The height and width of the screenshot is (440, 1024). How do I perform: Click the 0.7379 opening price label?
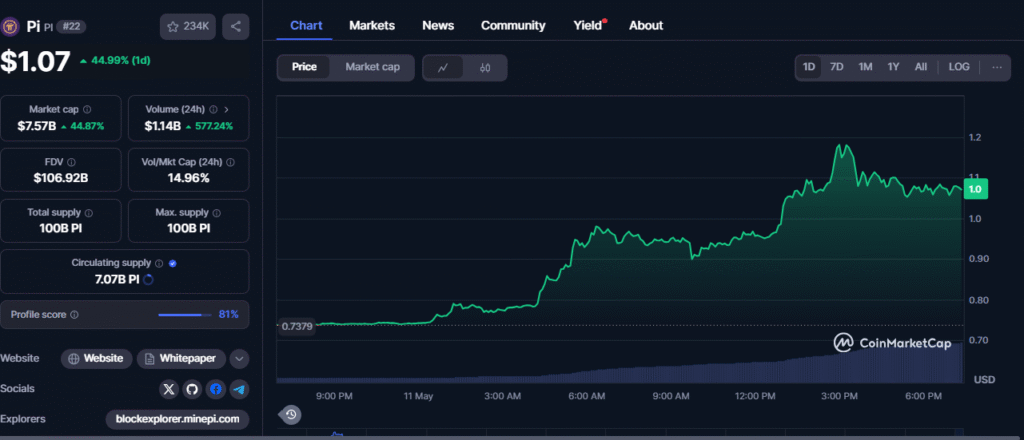click(x=296, y=326)
